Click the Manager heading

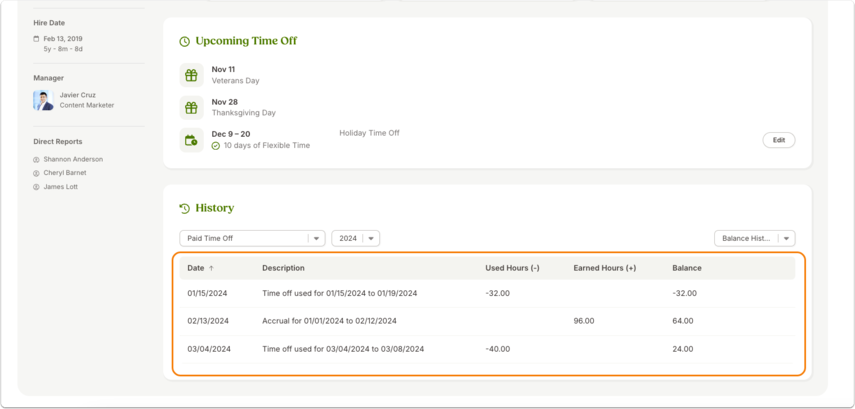tap(49, 78)
